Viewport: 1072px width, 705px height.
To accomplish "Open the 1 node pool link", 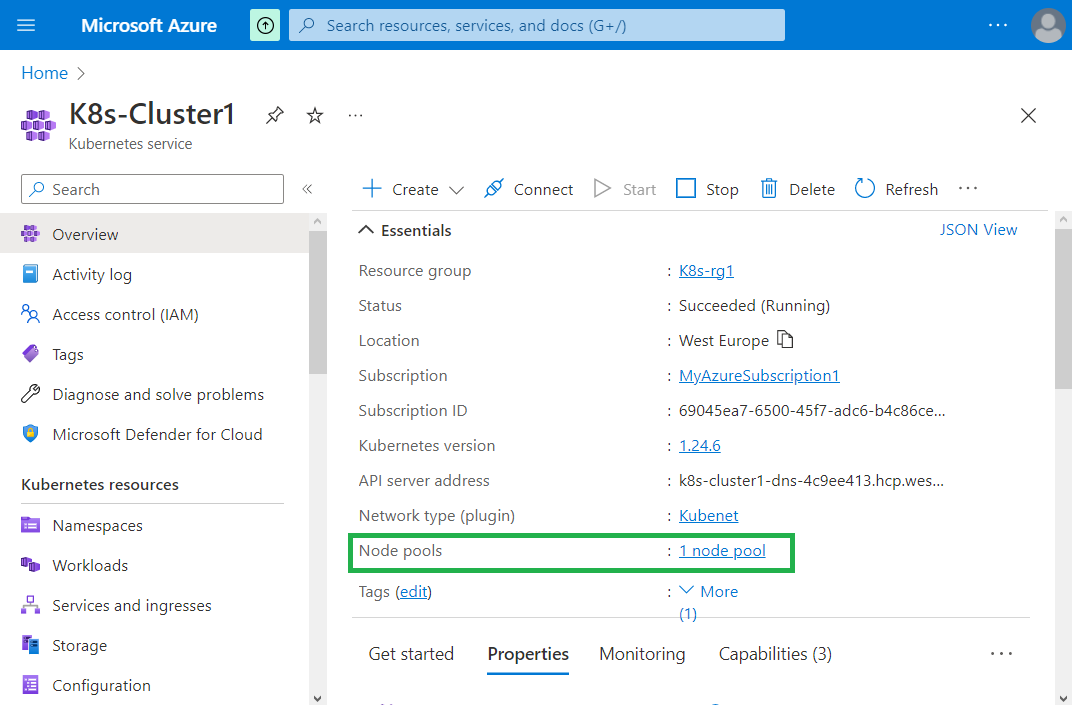I will pos(722,550).
